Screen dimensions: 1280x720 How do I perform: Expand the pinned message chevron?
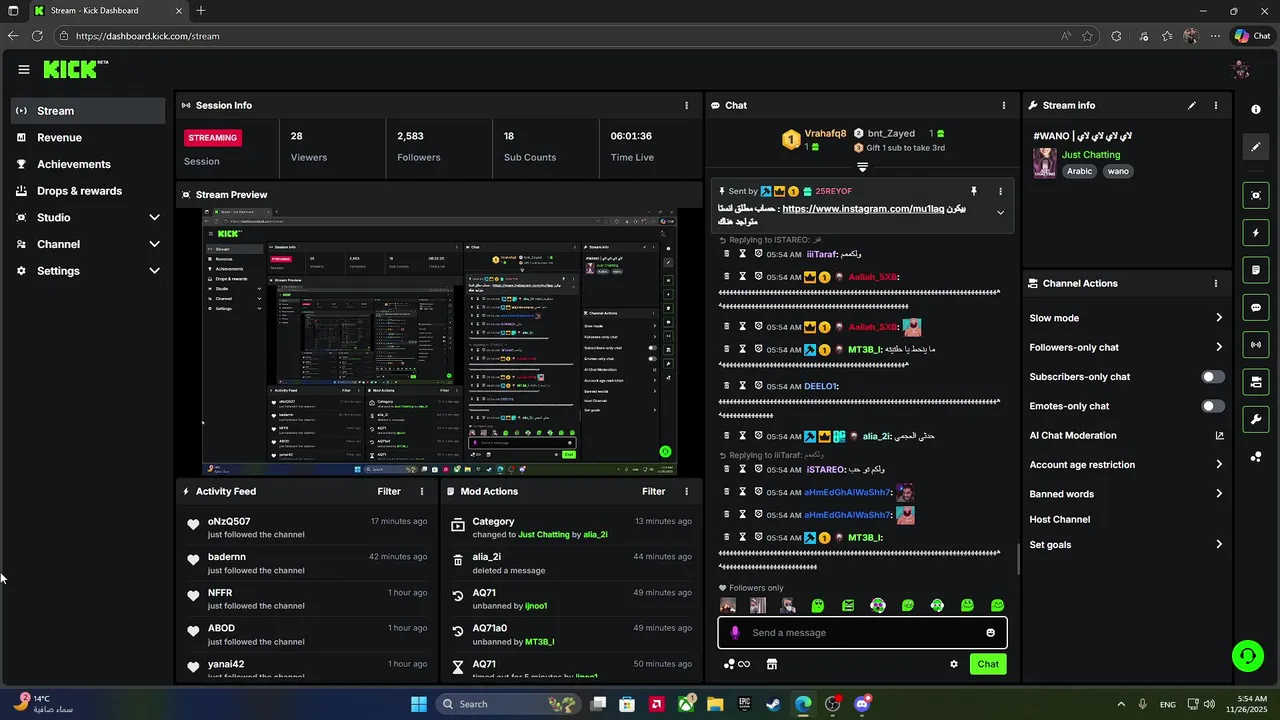point(1000,212)
